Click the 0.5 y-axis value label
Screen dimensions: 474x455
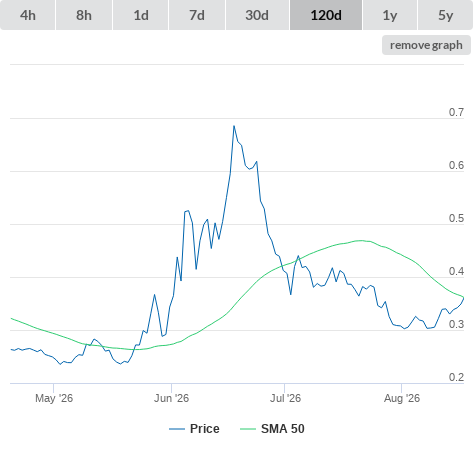(x=456, y=218)
